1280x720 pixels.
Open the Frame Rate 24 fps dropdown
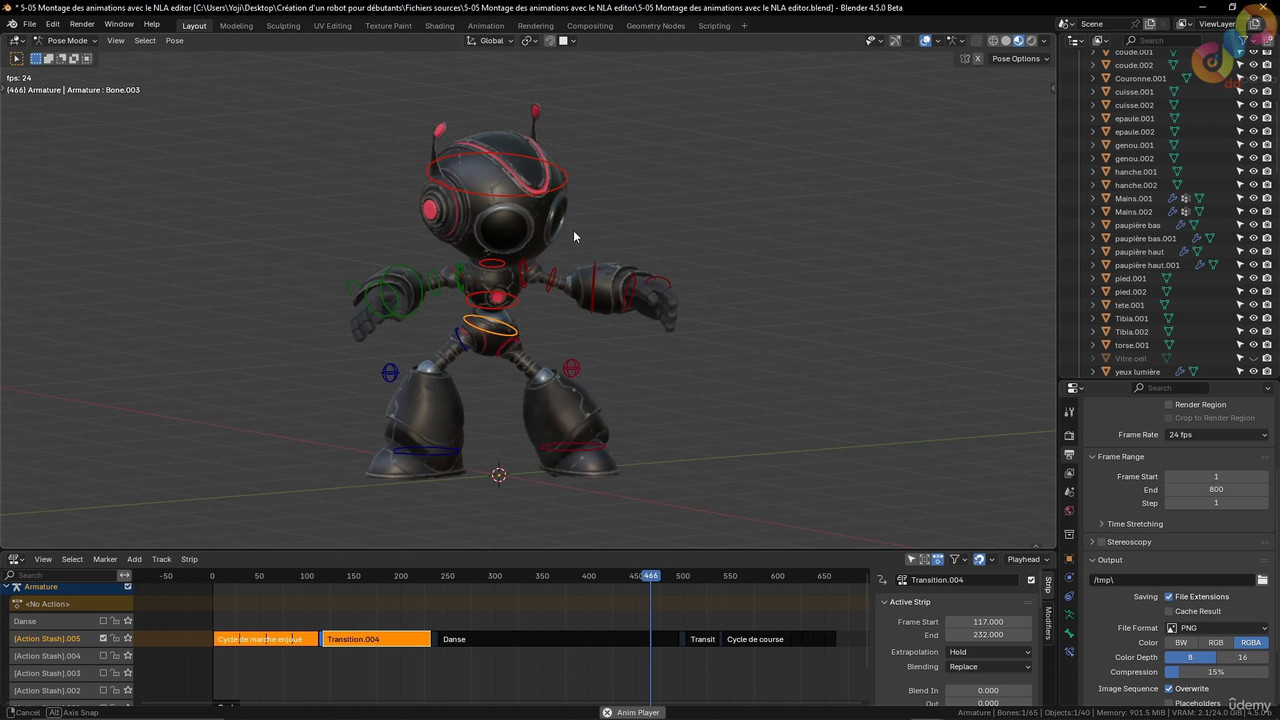coord(1217,435)
